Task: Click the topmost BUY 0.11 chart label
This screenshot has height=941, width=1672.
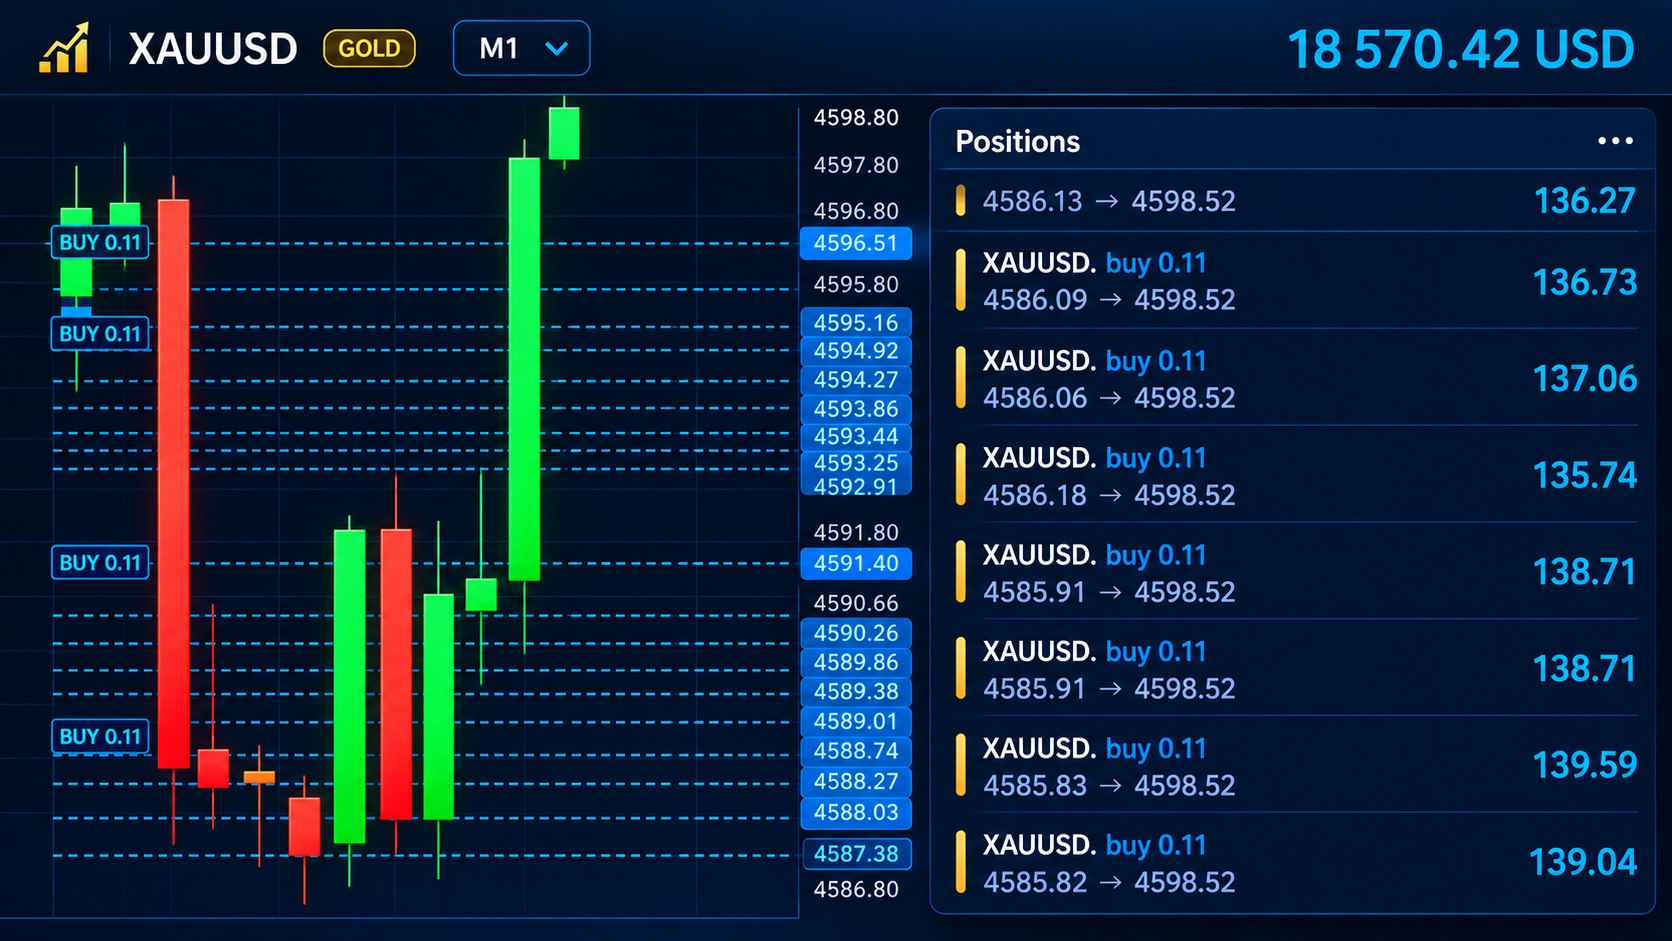Action: coord(100,242)
